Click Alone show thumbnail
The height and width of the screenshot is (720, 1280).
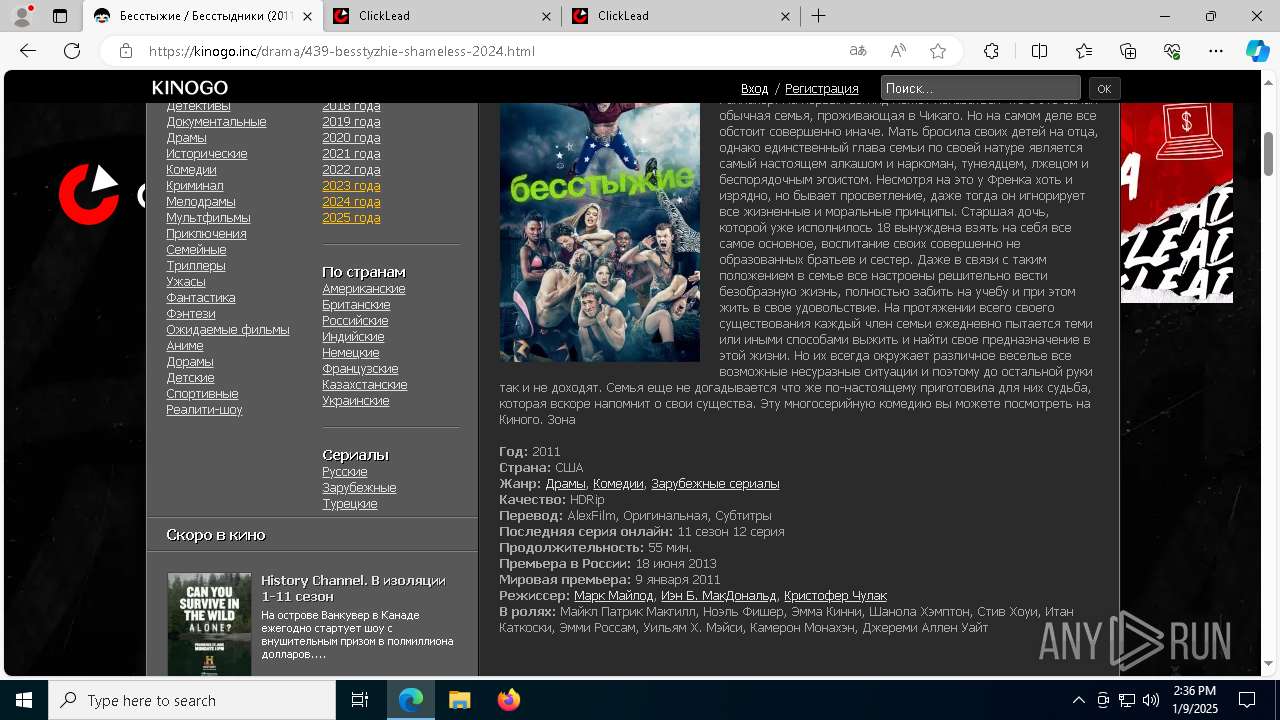pos(209,624)
